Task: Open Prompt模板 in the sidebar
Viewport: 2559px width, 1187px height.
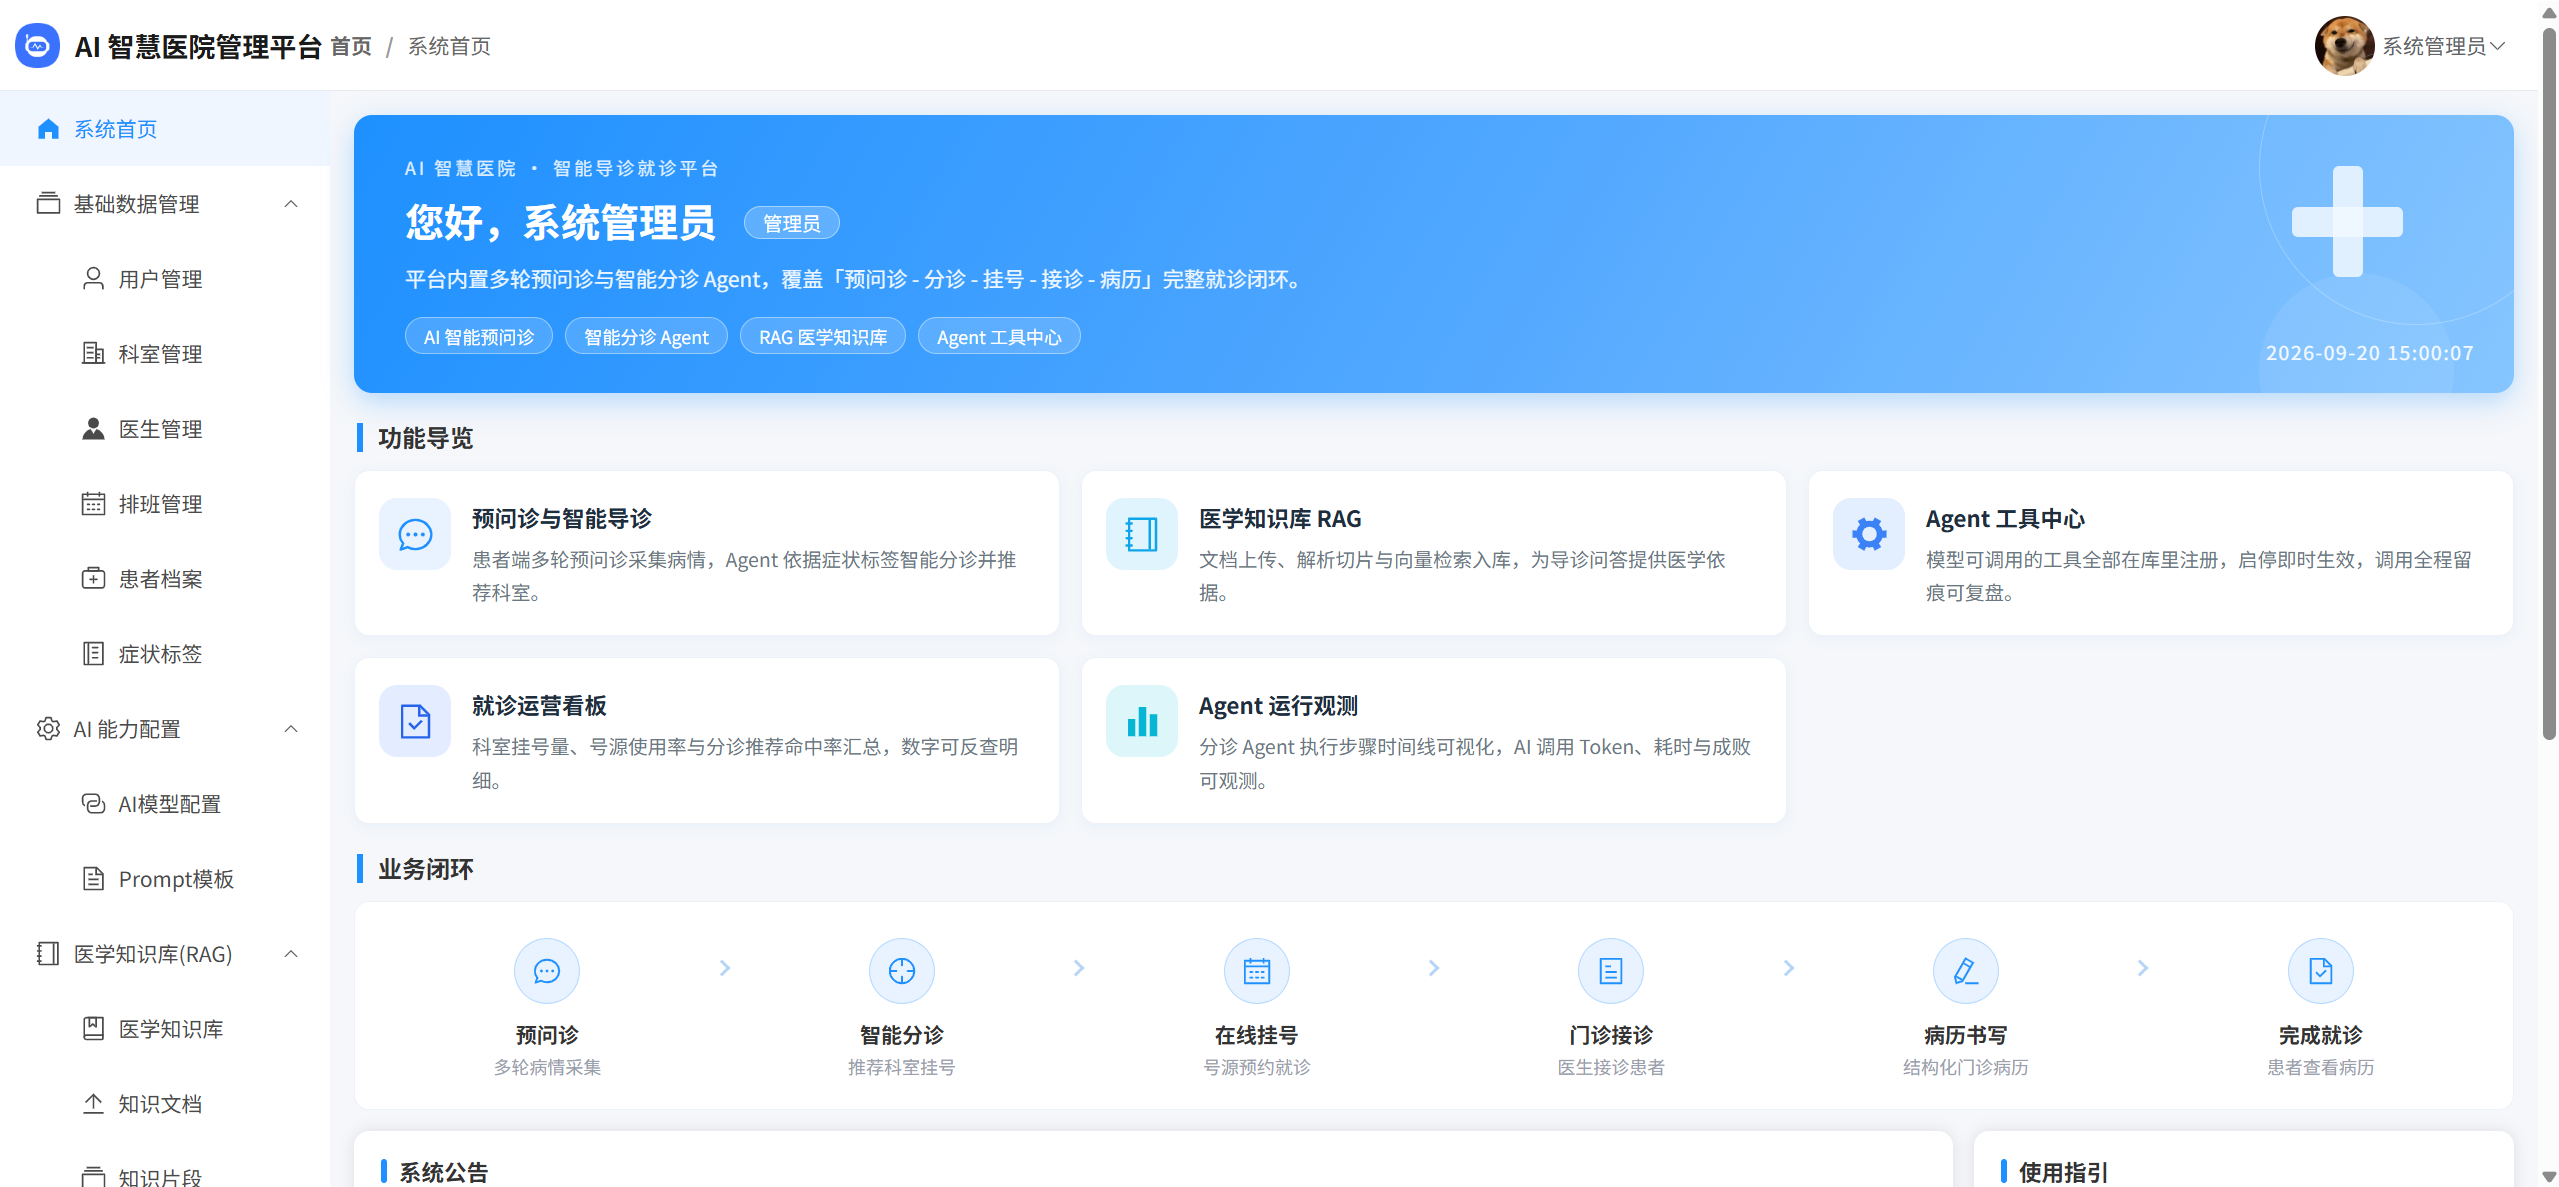Action: 165,879
